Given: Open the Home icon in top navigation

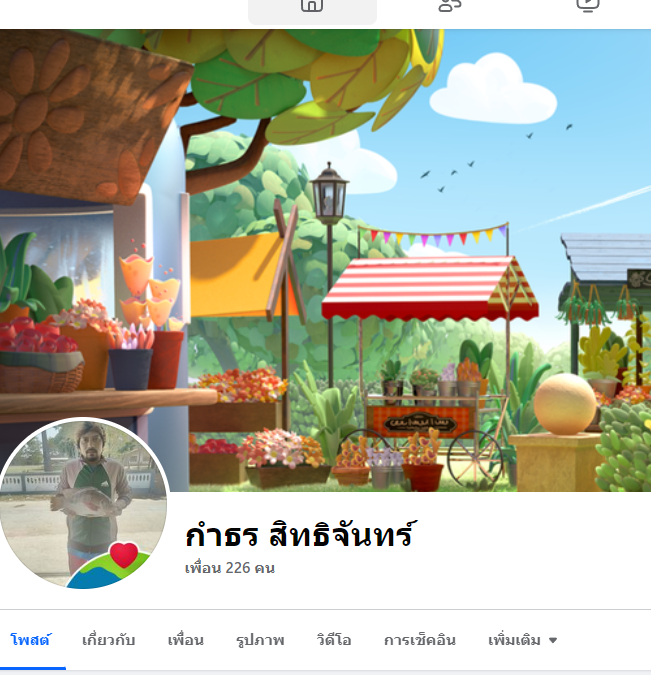Looking at the screenshot, I should pyautogui.click(x=312, y=6).
